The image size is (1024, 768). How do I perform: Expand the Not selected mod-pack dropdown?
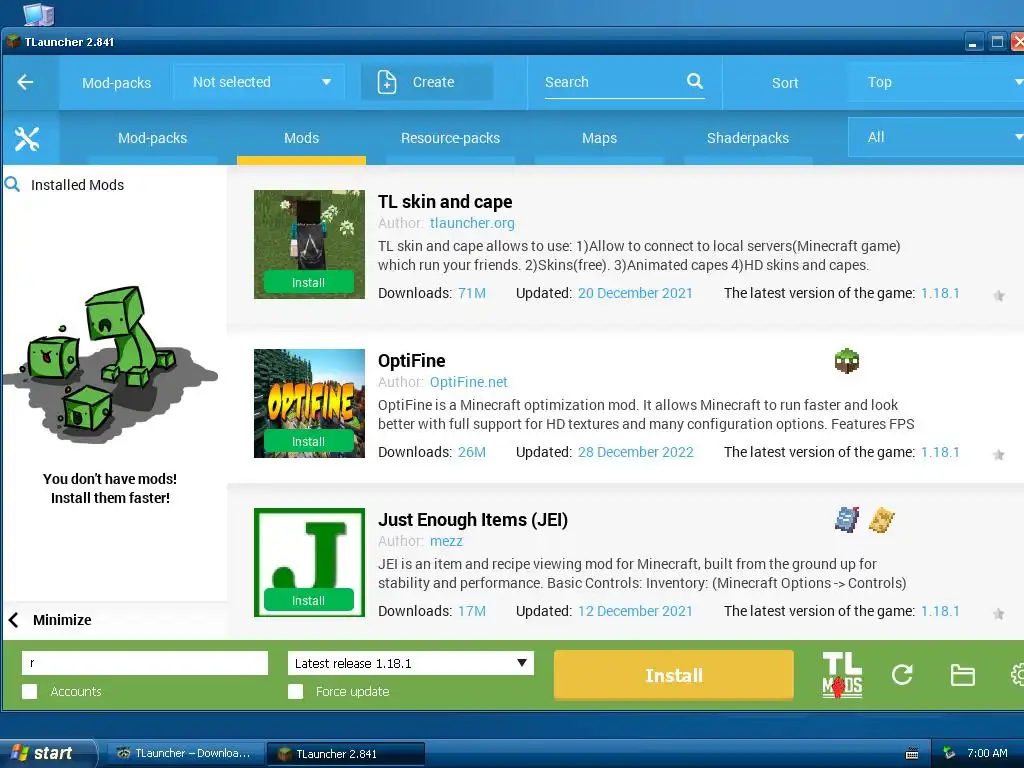tap(259, 82)
